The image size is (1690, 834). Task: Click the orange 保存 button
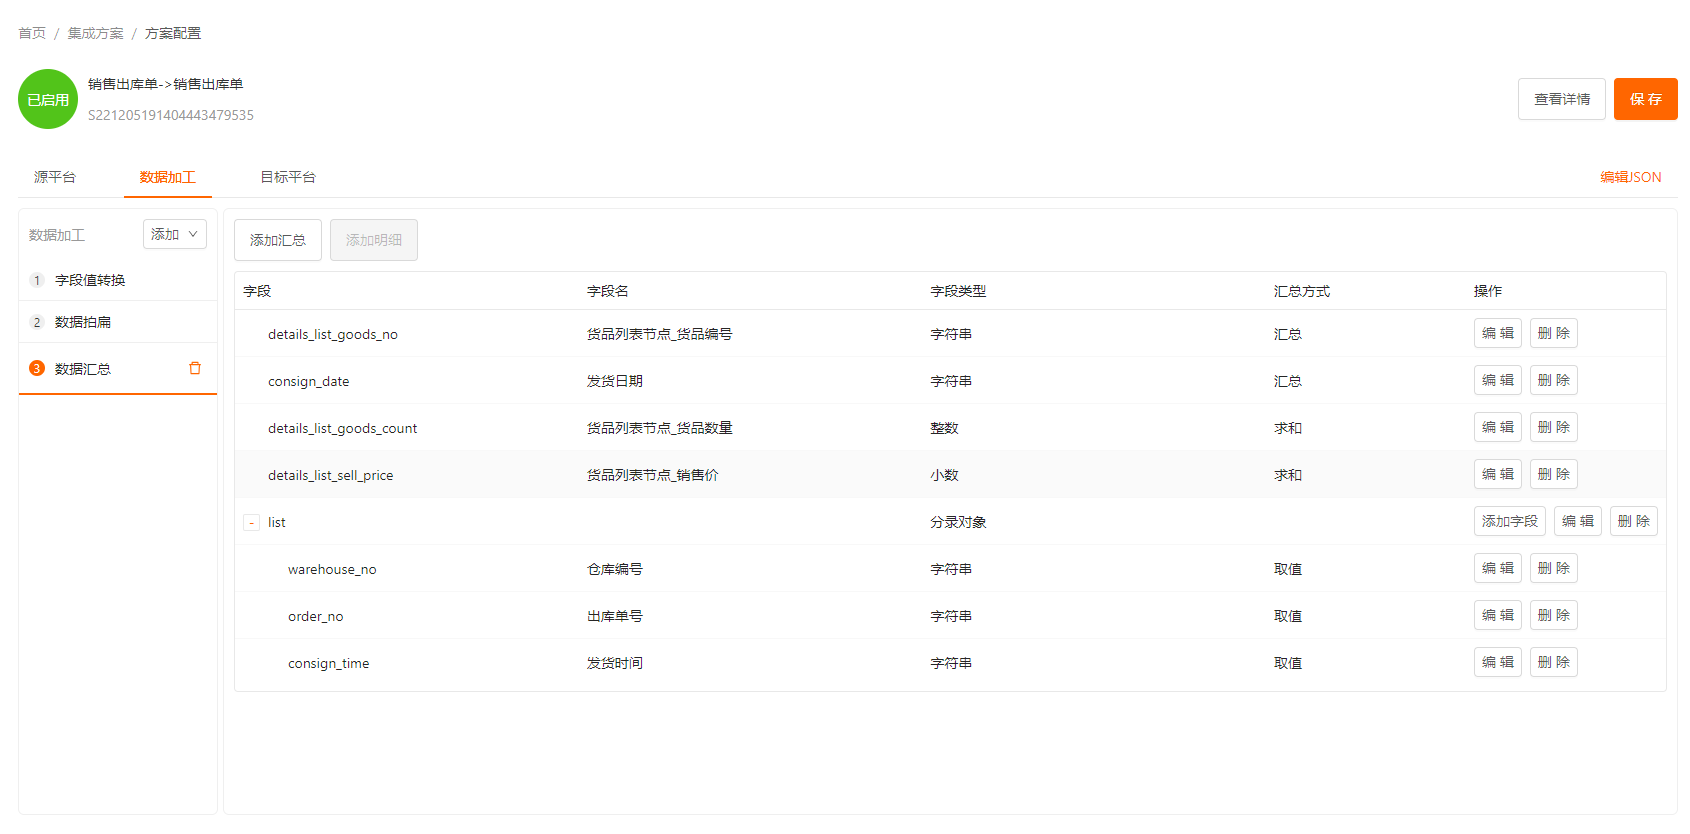tap(1645, 99)
